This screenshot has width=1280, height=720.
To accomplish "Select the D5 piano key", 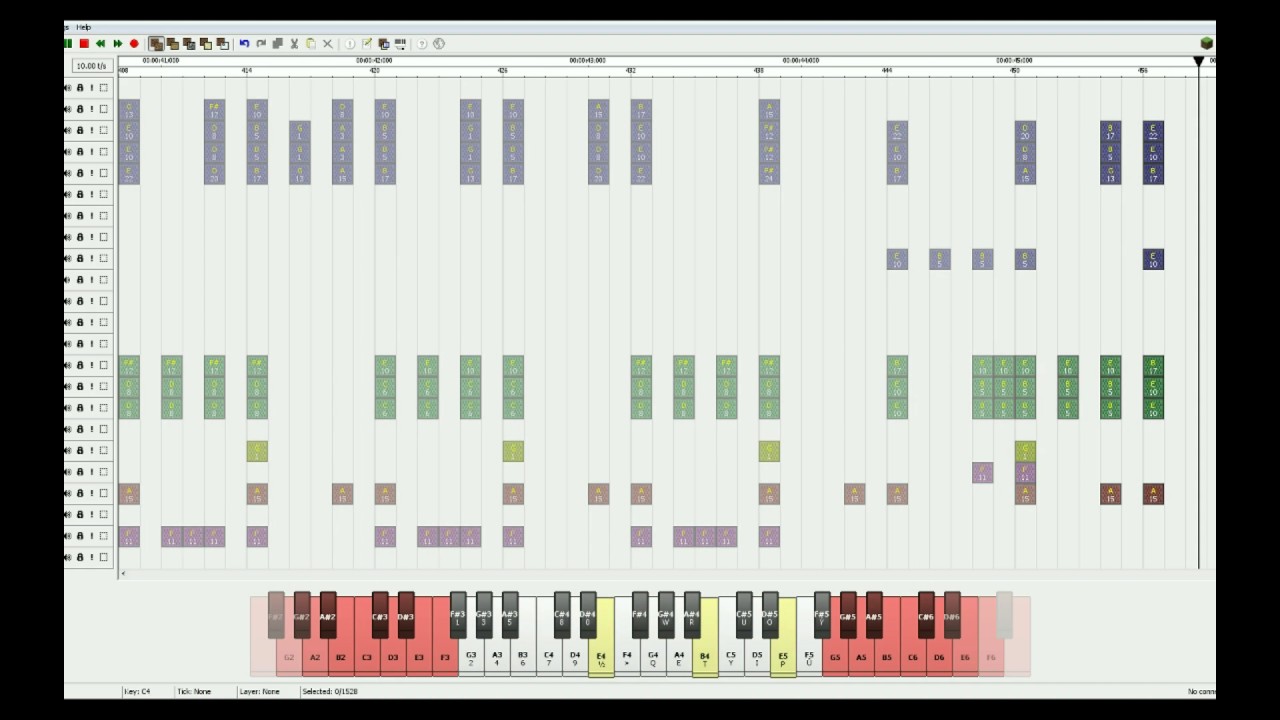I will click(x=757, y=655).
